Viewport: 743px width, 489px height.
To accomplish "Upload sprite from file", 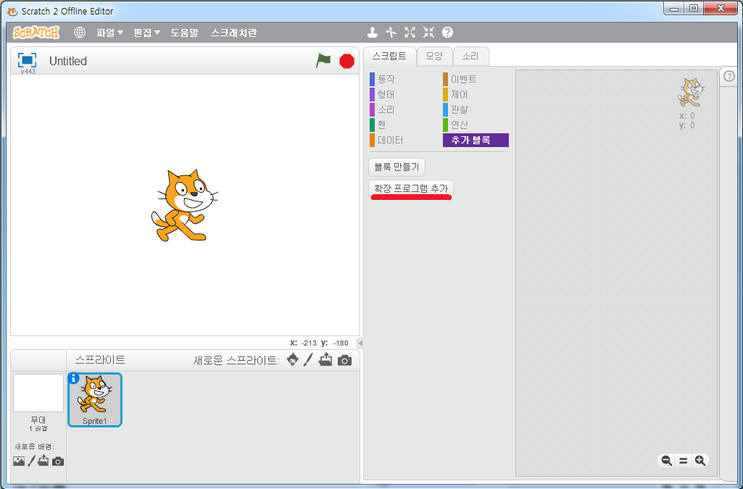I will point(326,360).
